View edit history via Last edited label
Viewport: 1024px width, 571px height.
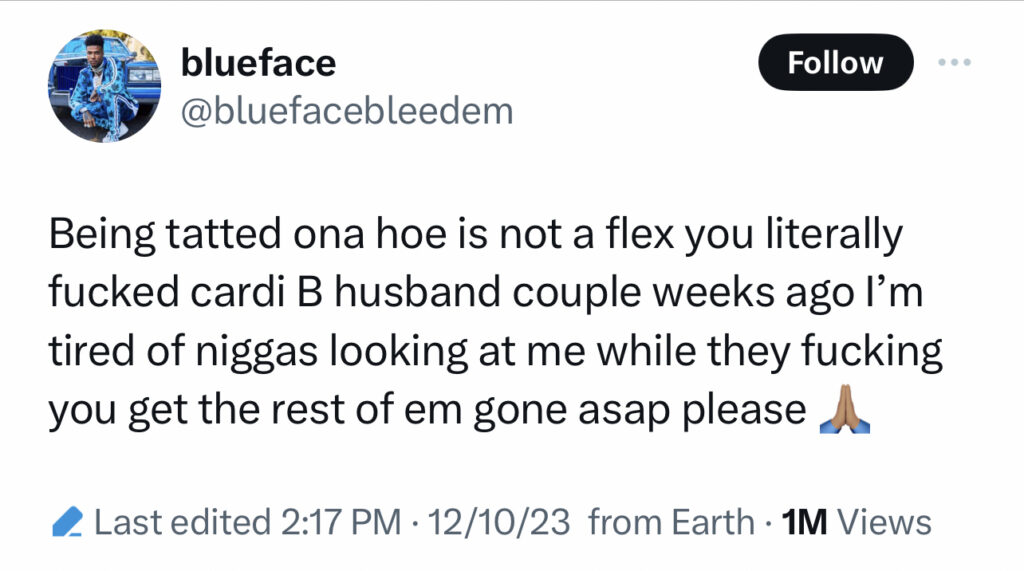point(182,522)
